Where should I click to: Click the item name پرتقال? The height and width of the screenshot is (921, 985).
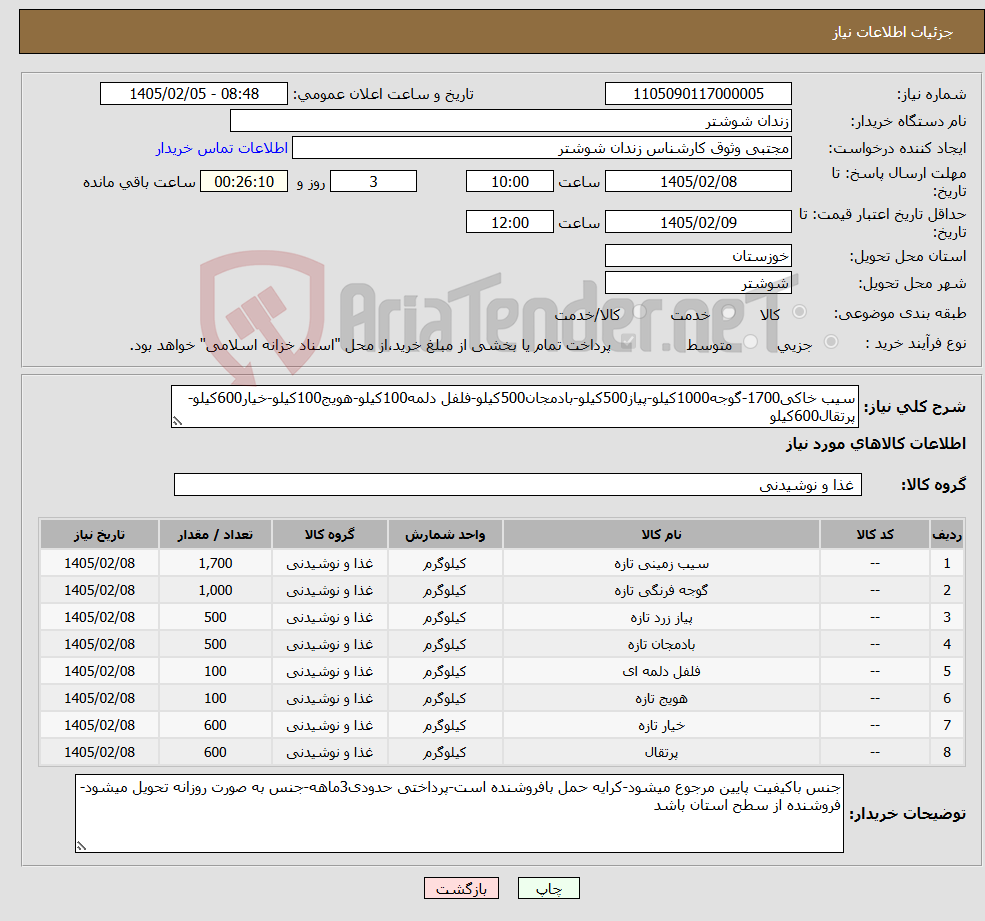(661, 753)
